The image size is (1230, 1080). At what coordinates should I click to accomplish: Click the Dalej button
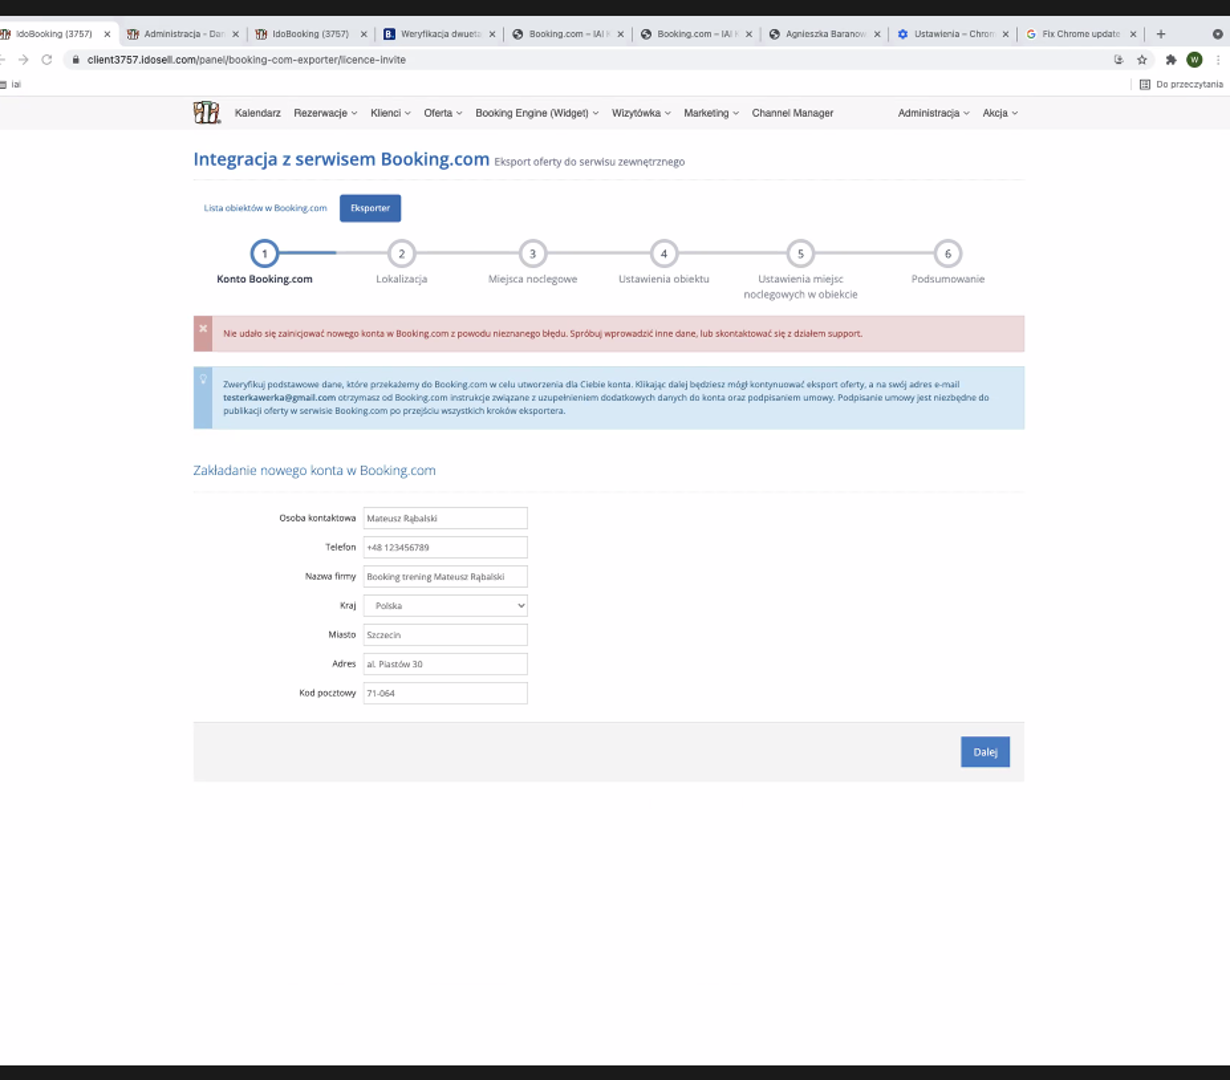[985, 752]
